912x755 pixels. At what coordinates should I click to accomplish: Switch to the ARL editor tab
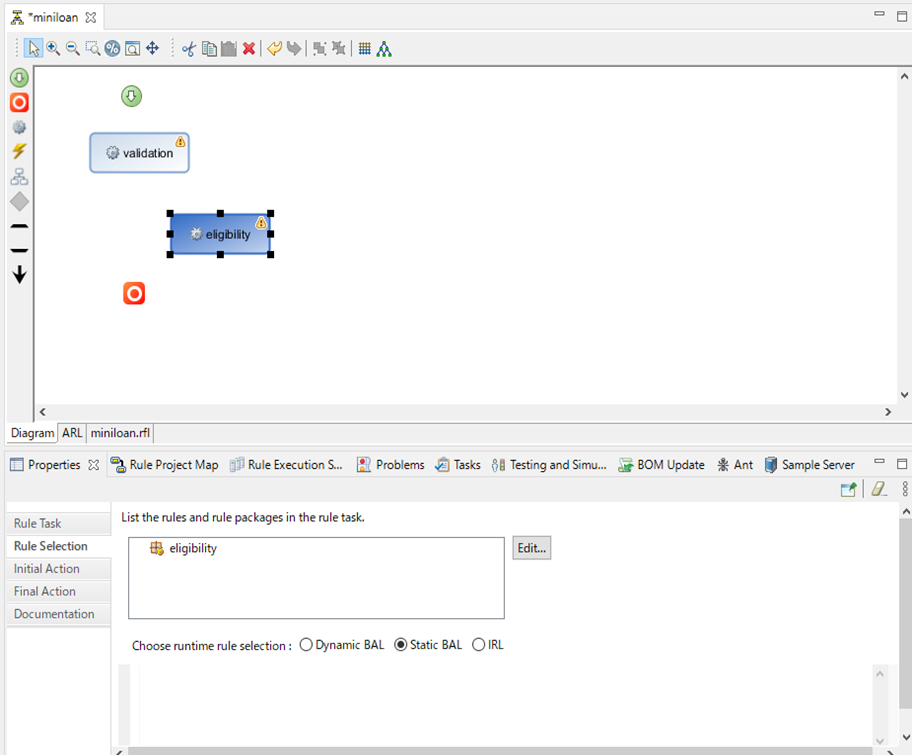[72, 433]
